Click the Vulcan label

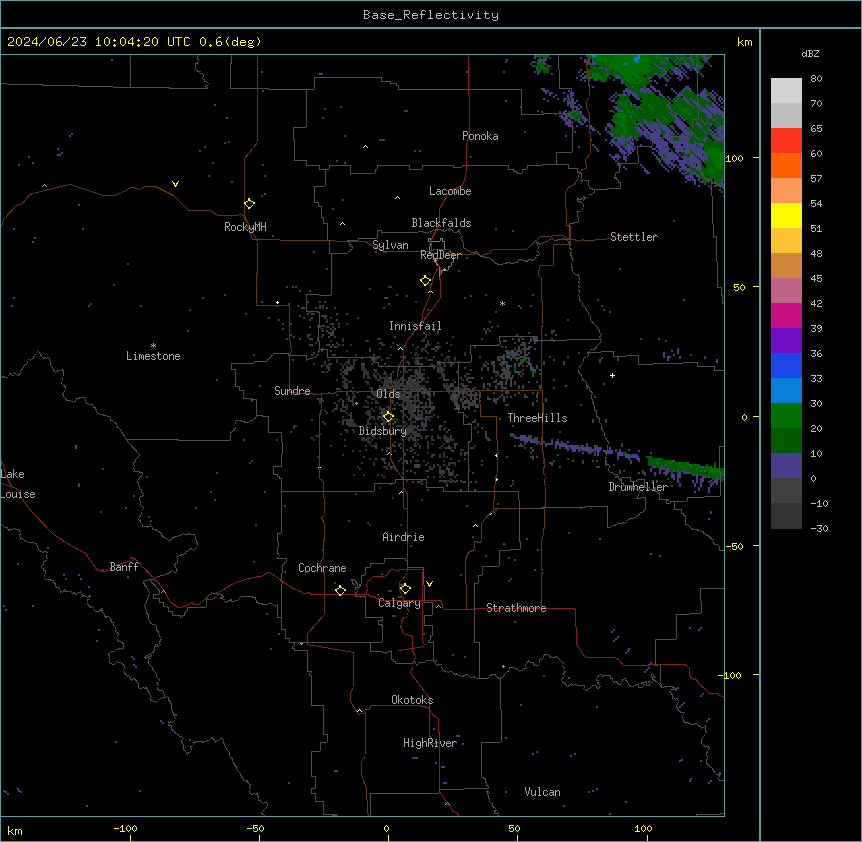click(x=542, y=792)
